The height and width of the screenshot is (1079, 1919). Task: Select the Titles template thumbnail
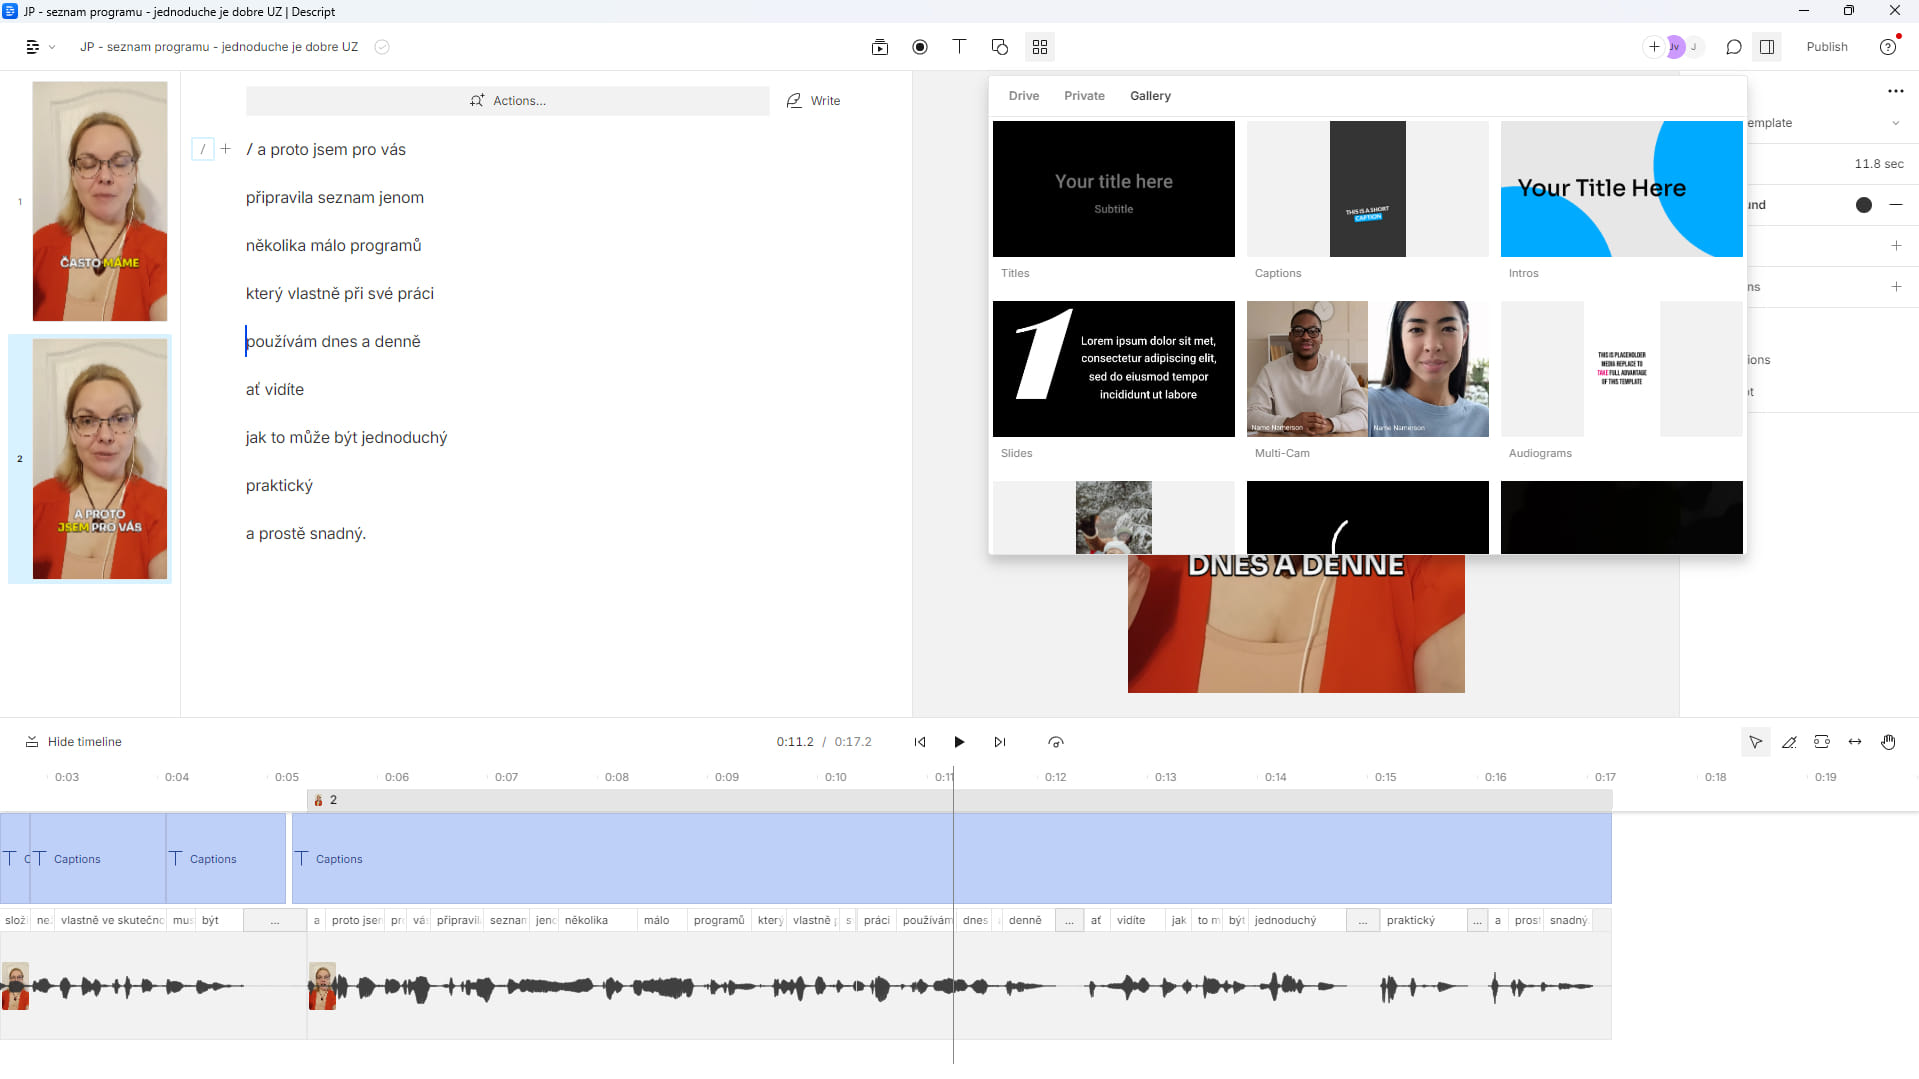point(1113,189)
